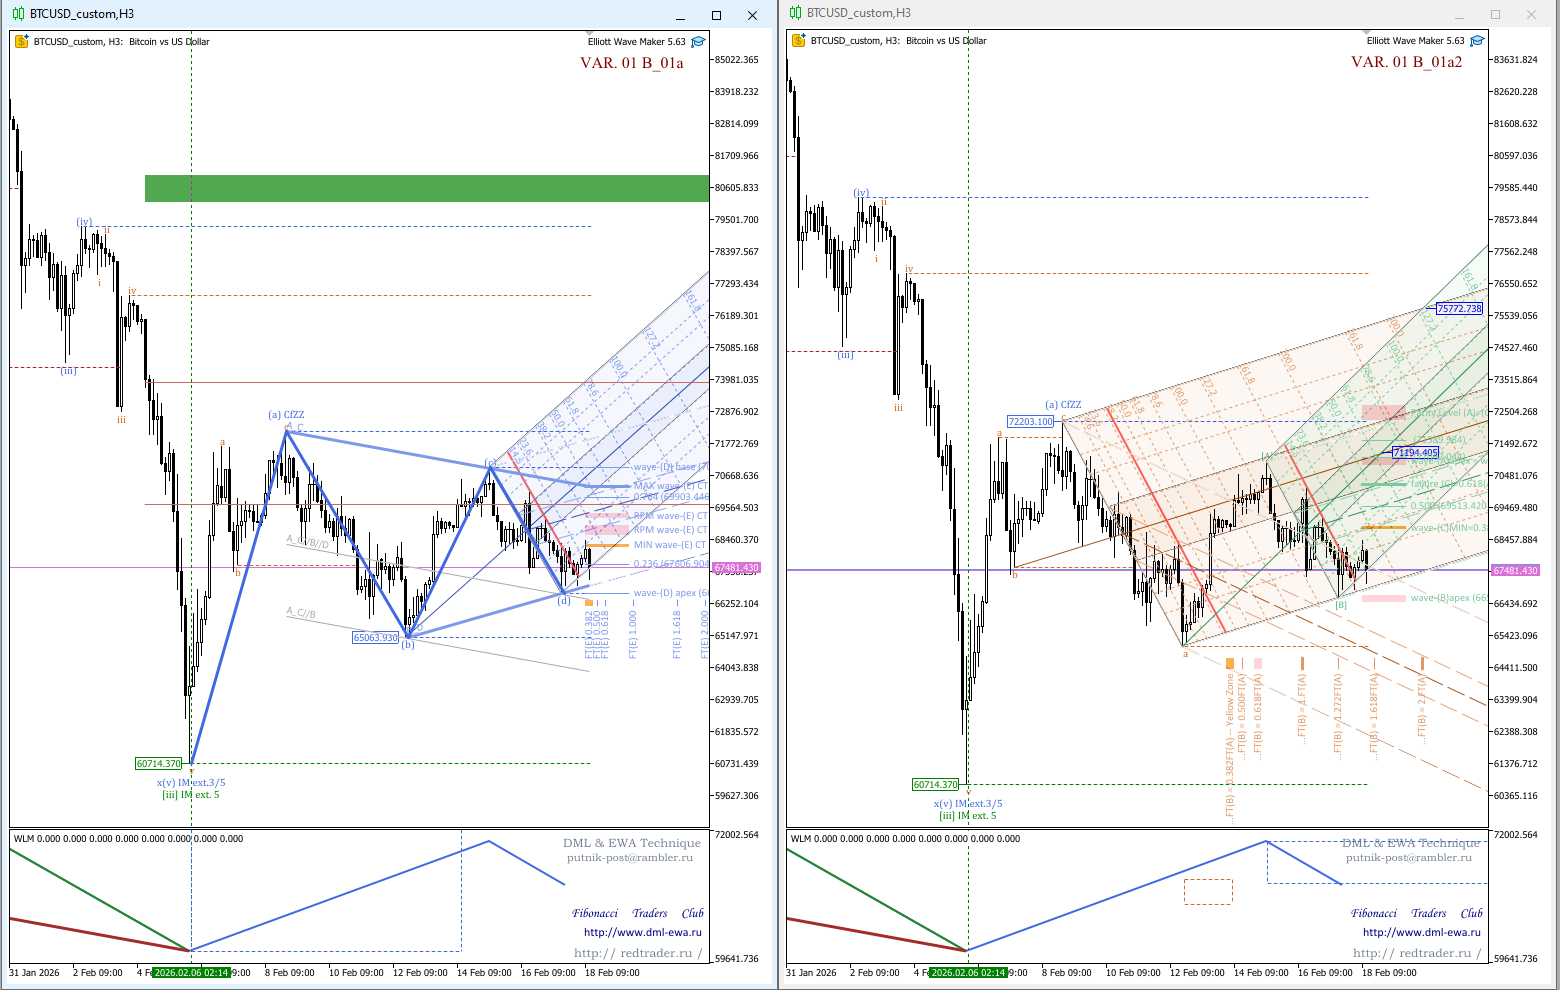Click the dollar symbol icon in B_01a2 chart

[x=798, y=41]
